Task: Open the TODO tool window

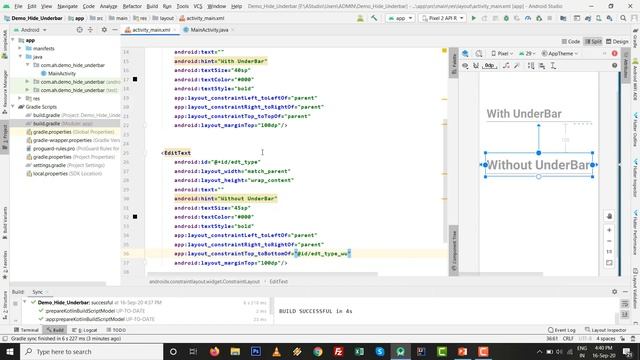Action: point(116,330)
